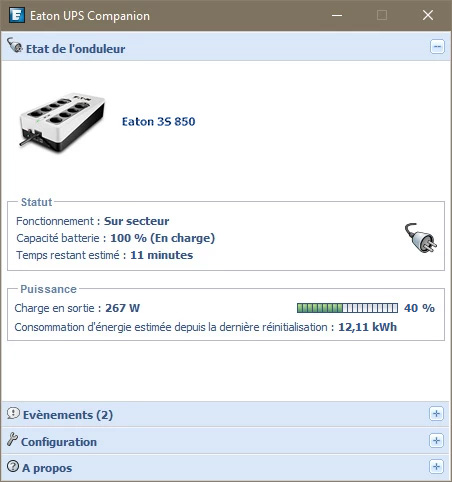The image size is (452, 482).
Task: Click the Eaton UPS Companion window title
Action: click(x=90, y=16)
